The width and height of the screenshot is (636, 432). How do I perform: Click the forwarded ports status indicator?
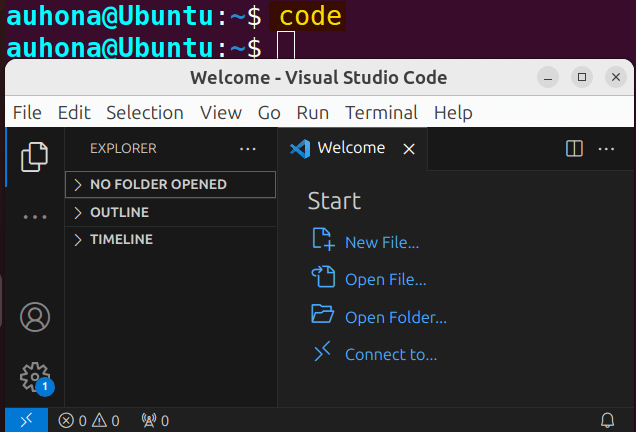pyautogui.click(x=155, y=421)
